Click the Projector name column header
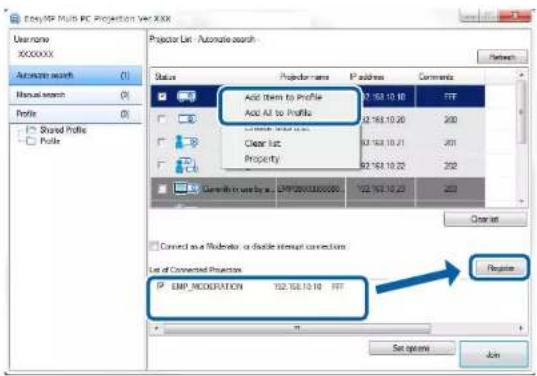Viewport: 537px width, 376px height. (x=304, y=77)
